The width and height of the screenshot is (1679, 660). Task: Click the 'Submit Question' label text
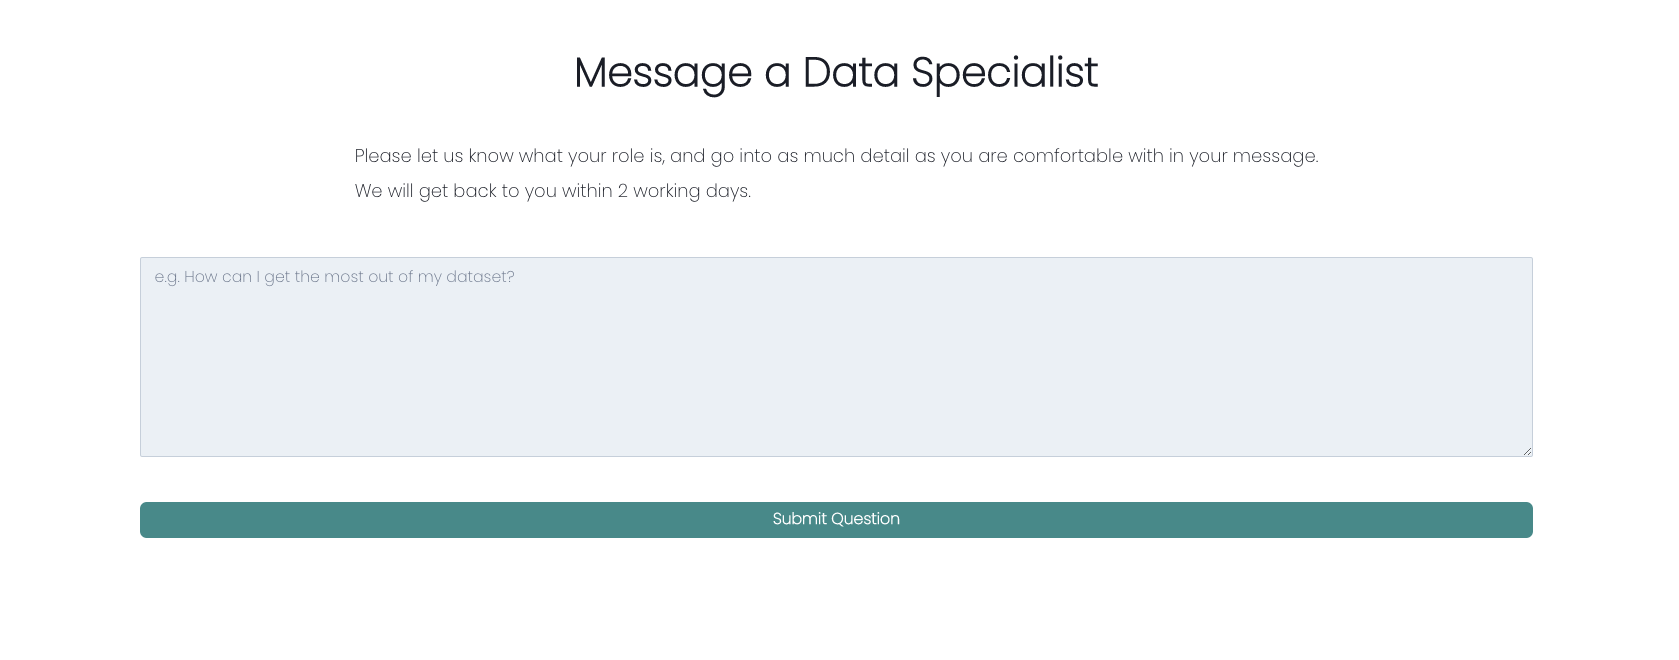tap(836, 519)
